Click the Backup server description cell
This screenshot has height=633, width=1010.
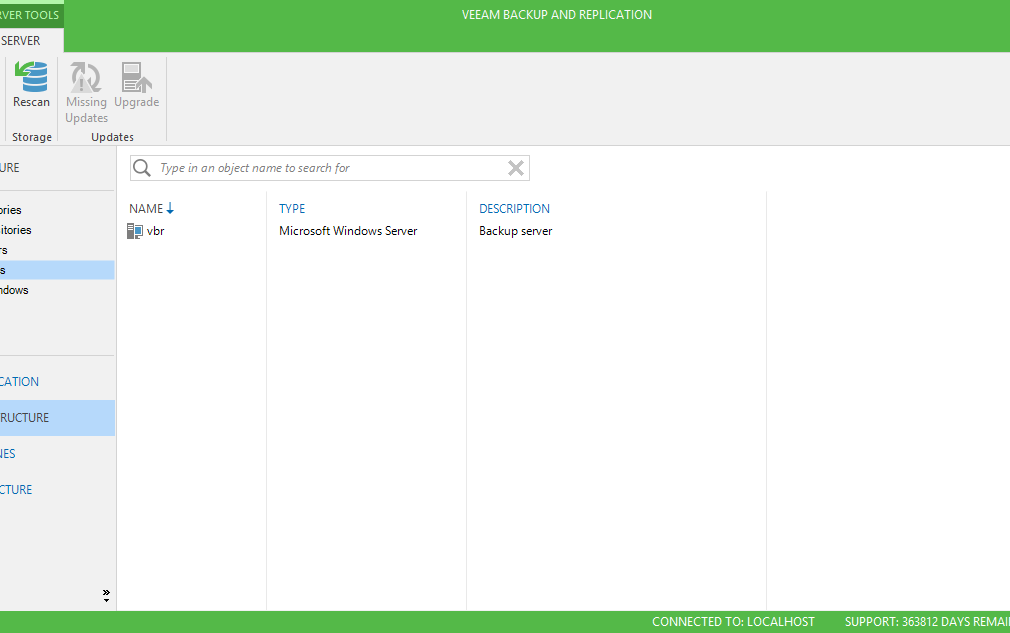515,231
